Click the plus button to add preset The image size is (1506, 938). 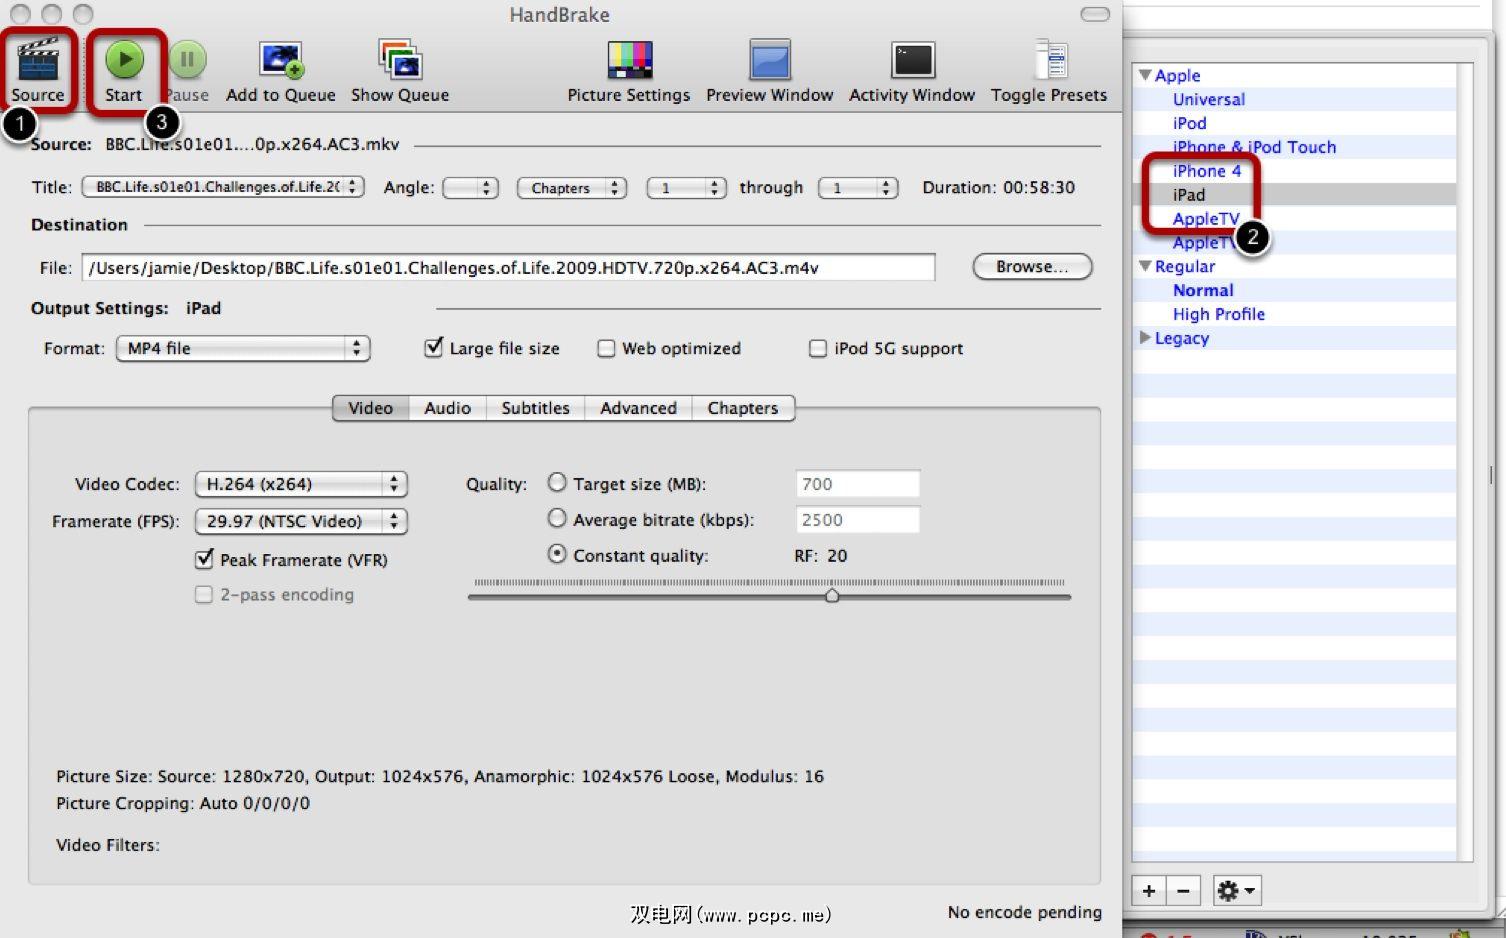tap(1149, 891)
